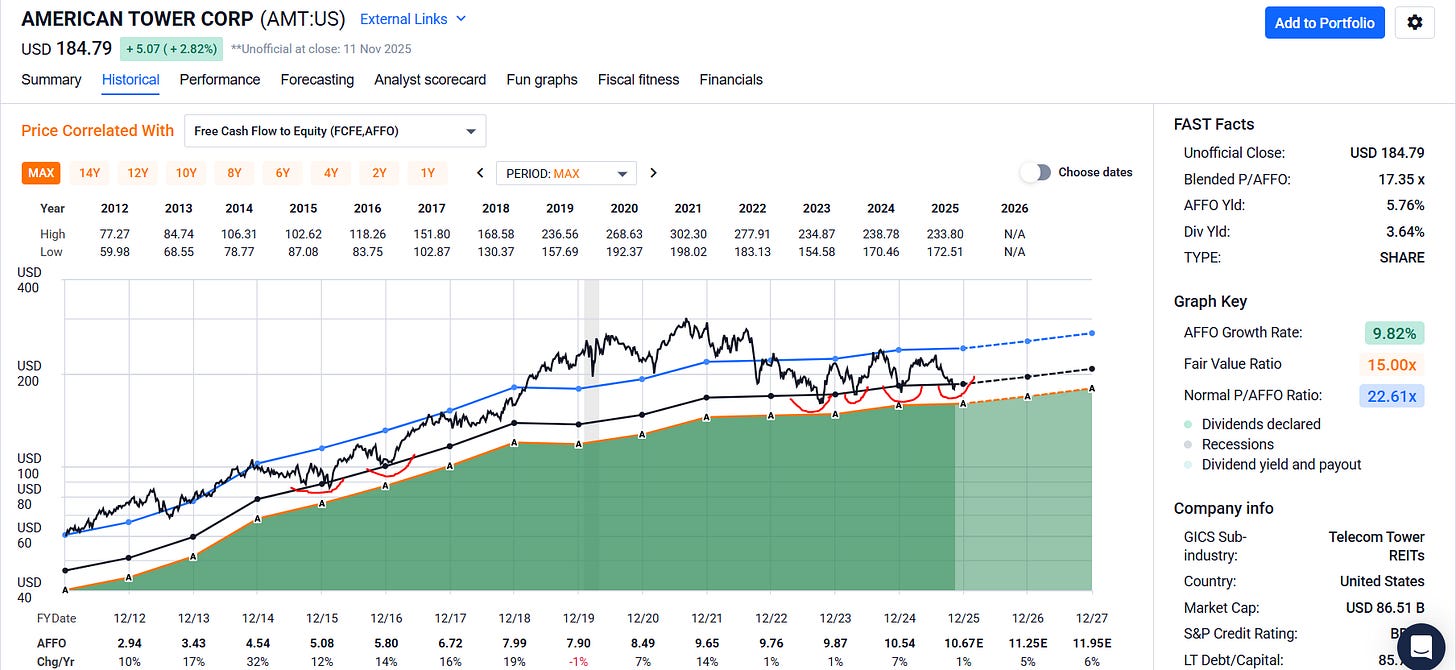
Task: Click the 12/25 date label on axis
Action: click(x=963, y=619)
